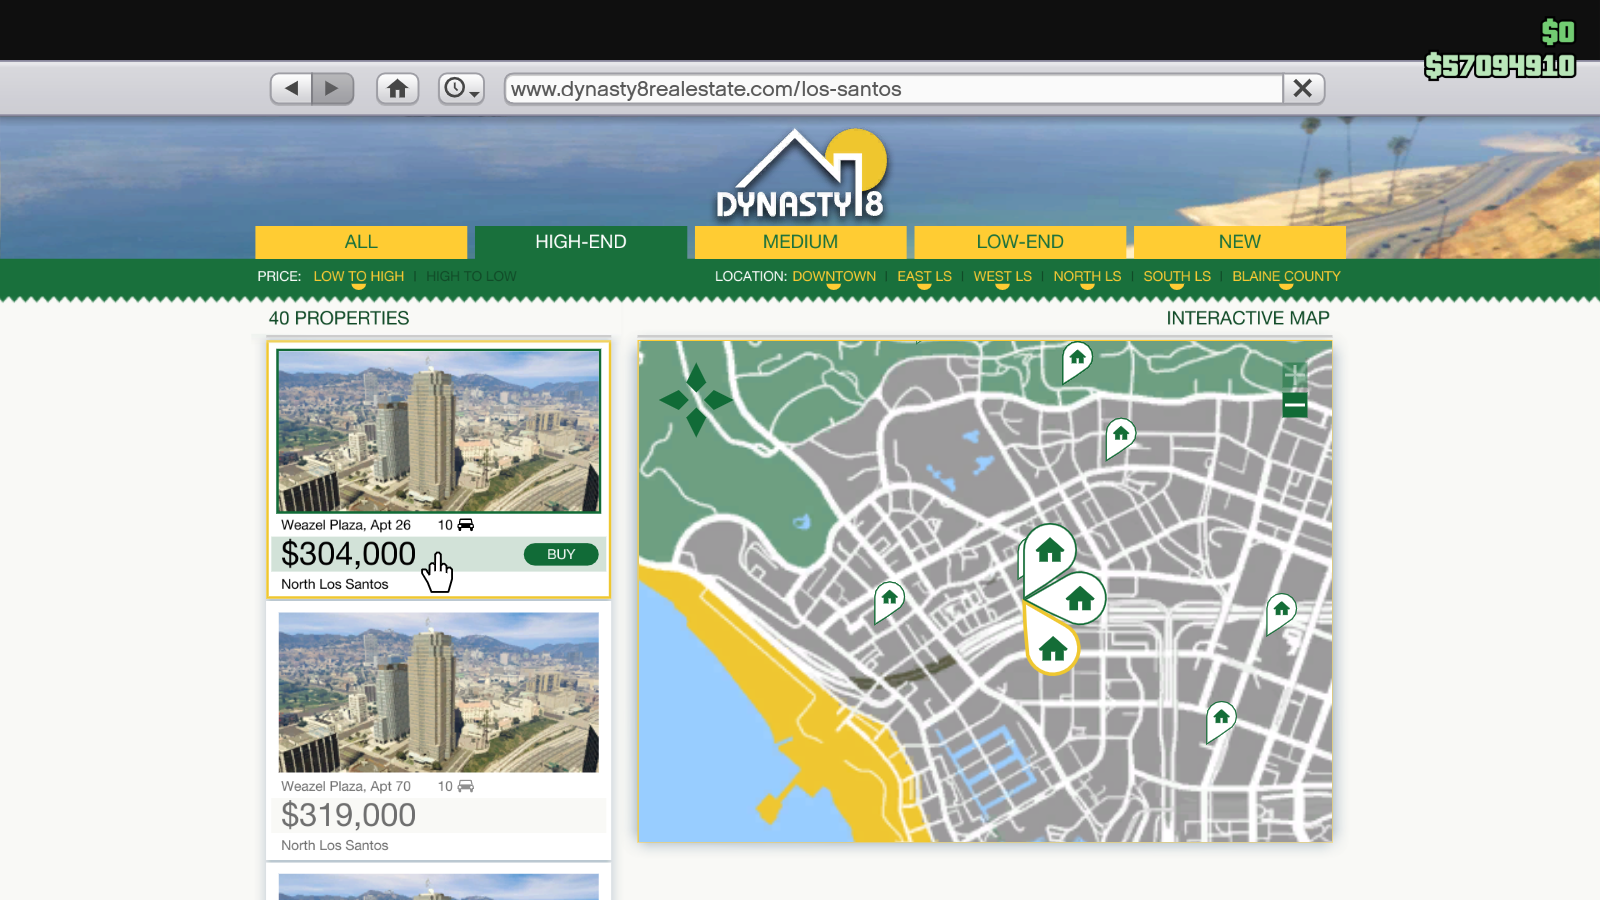Select the large upper house marker in the cluster

tap(1048, 550)
